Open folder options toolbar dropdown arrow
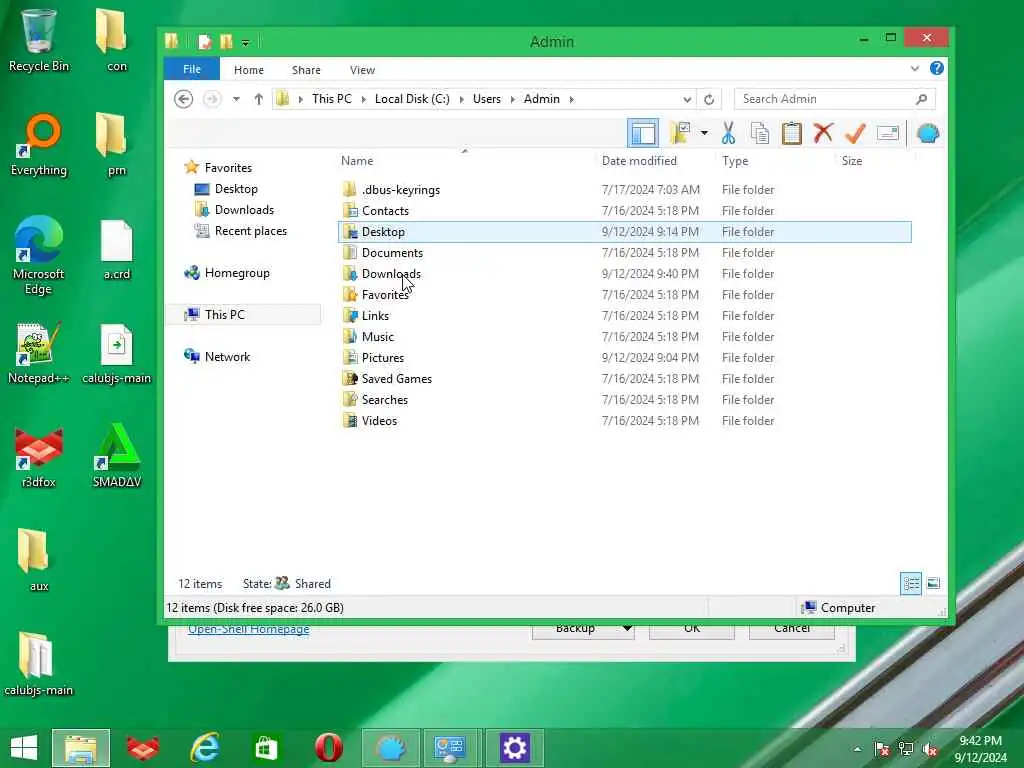Viewport: 1024px width, 768px height. (704, 133)
